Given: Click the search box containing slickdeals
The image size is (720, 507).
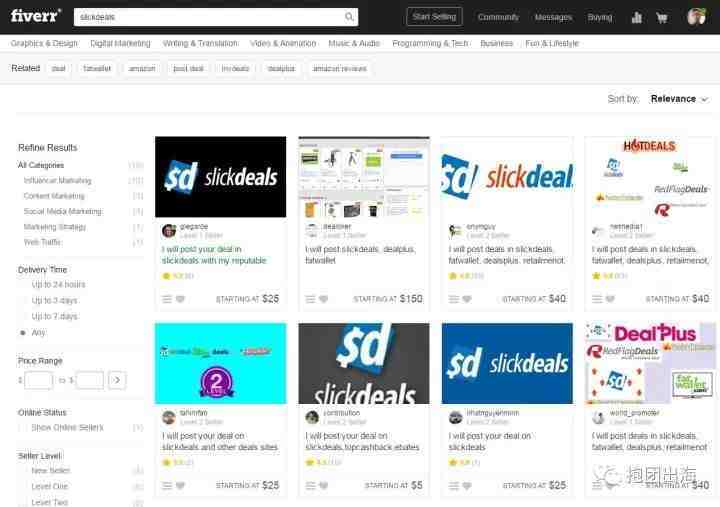Looking at the screenshot, I should pos(216,17).
